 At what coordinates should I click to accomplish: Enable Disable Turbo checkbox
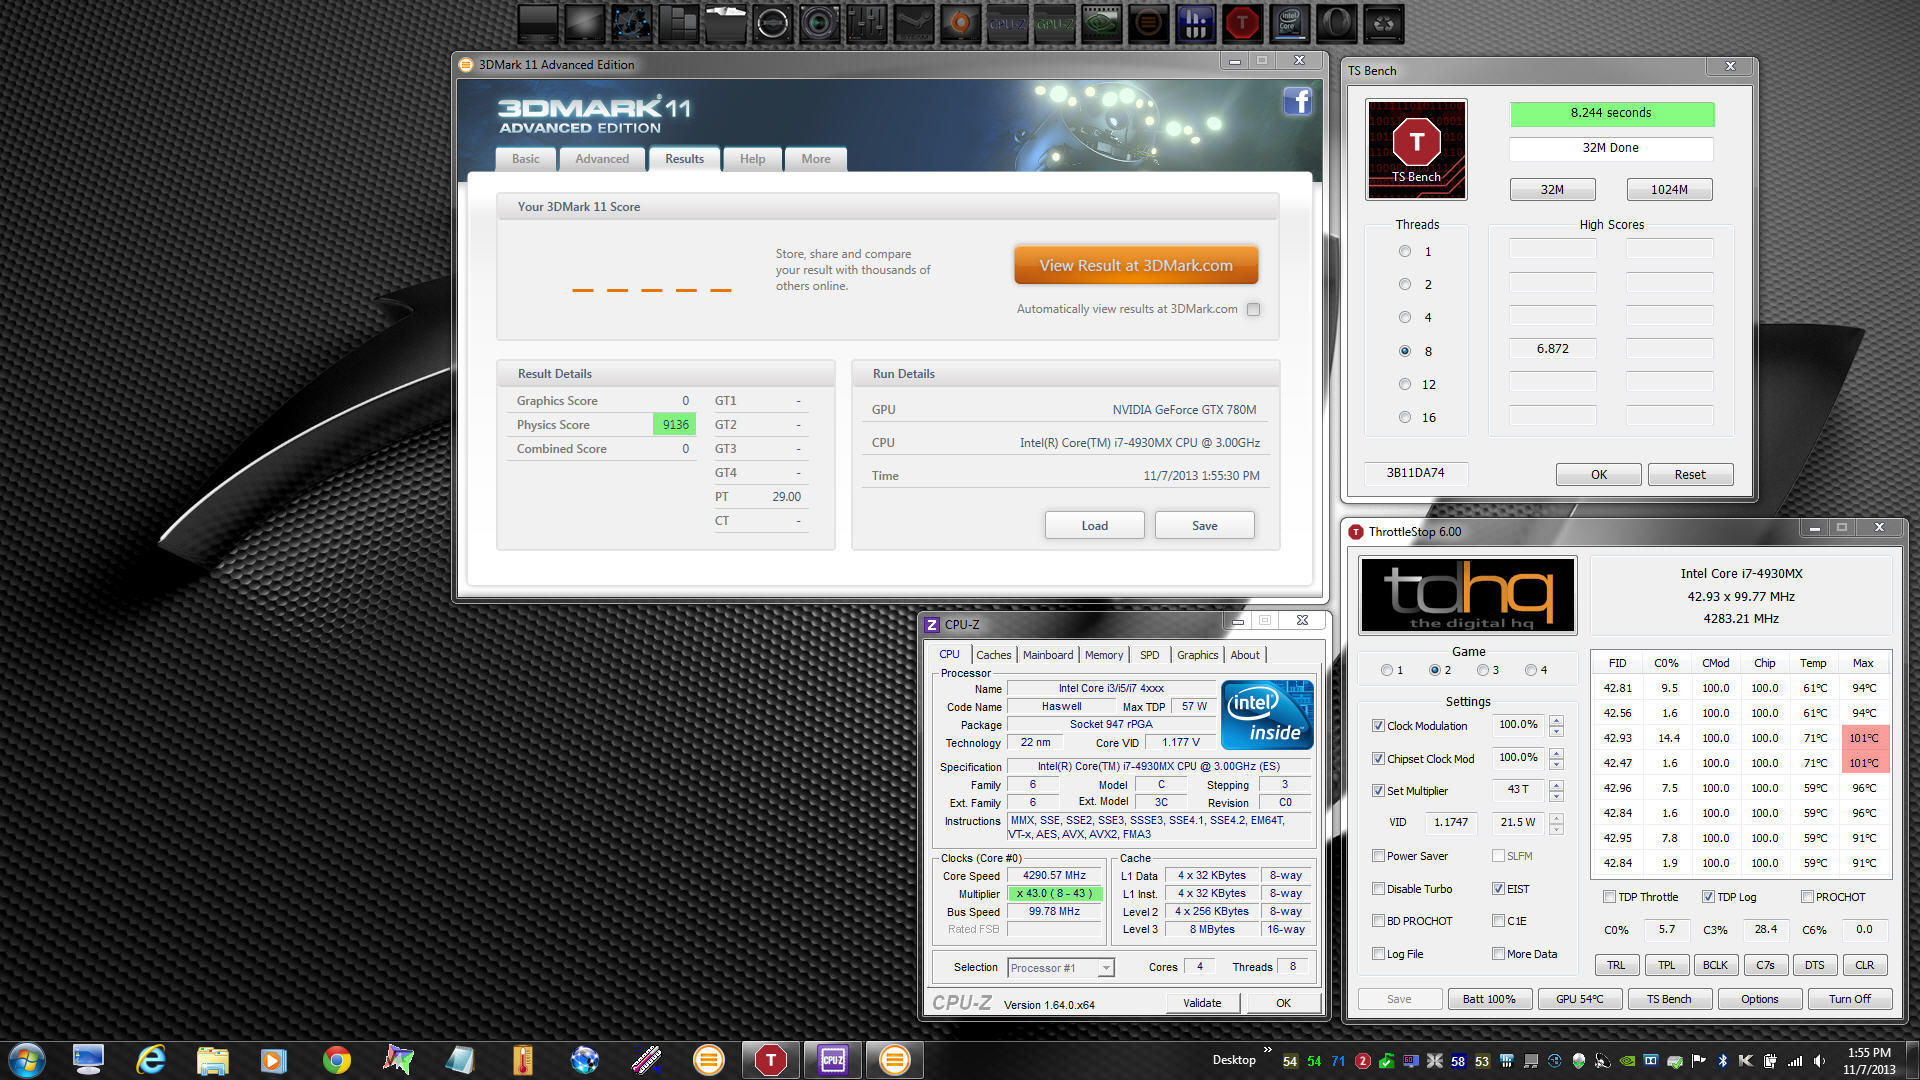pyautogui.click(x=1378, y=889)
